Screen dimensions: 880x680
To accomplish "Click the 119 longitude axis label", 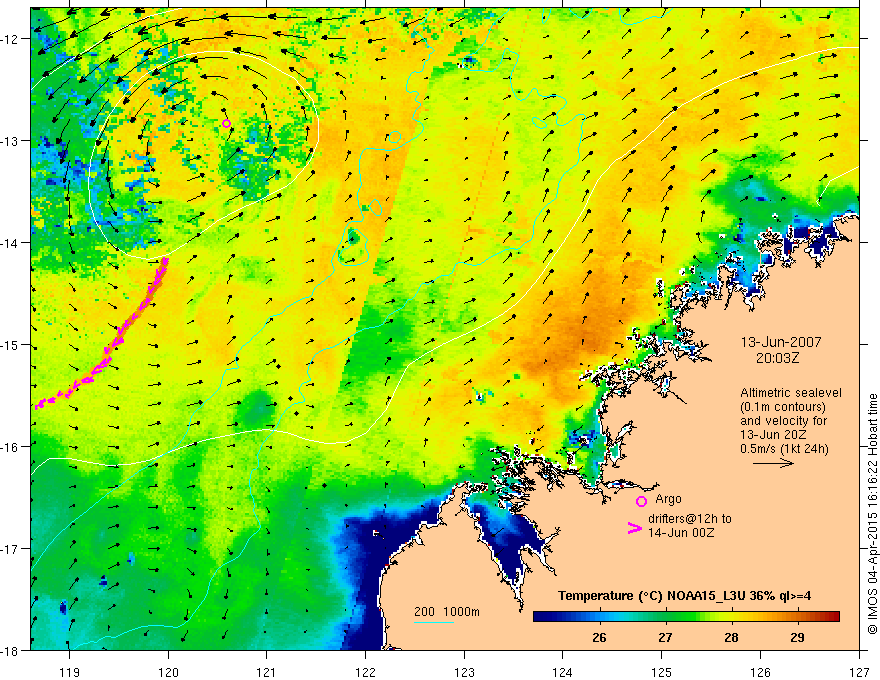I will click(x=70, y=672).
